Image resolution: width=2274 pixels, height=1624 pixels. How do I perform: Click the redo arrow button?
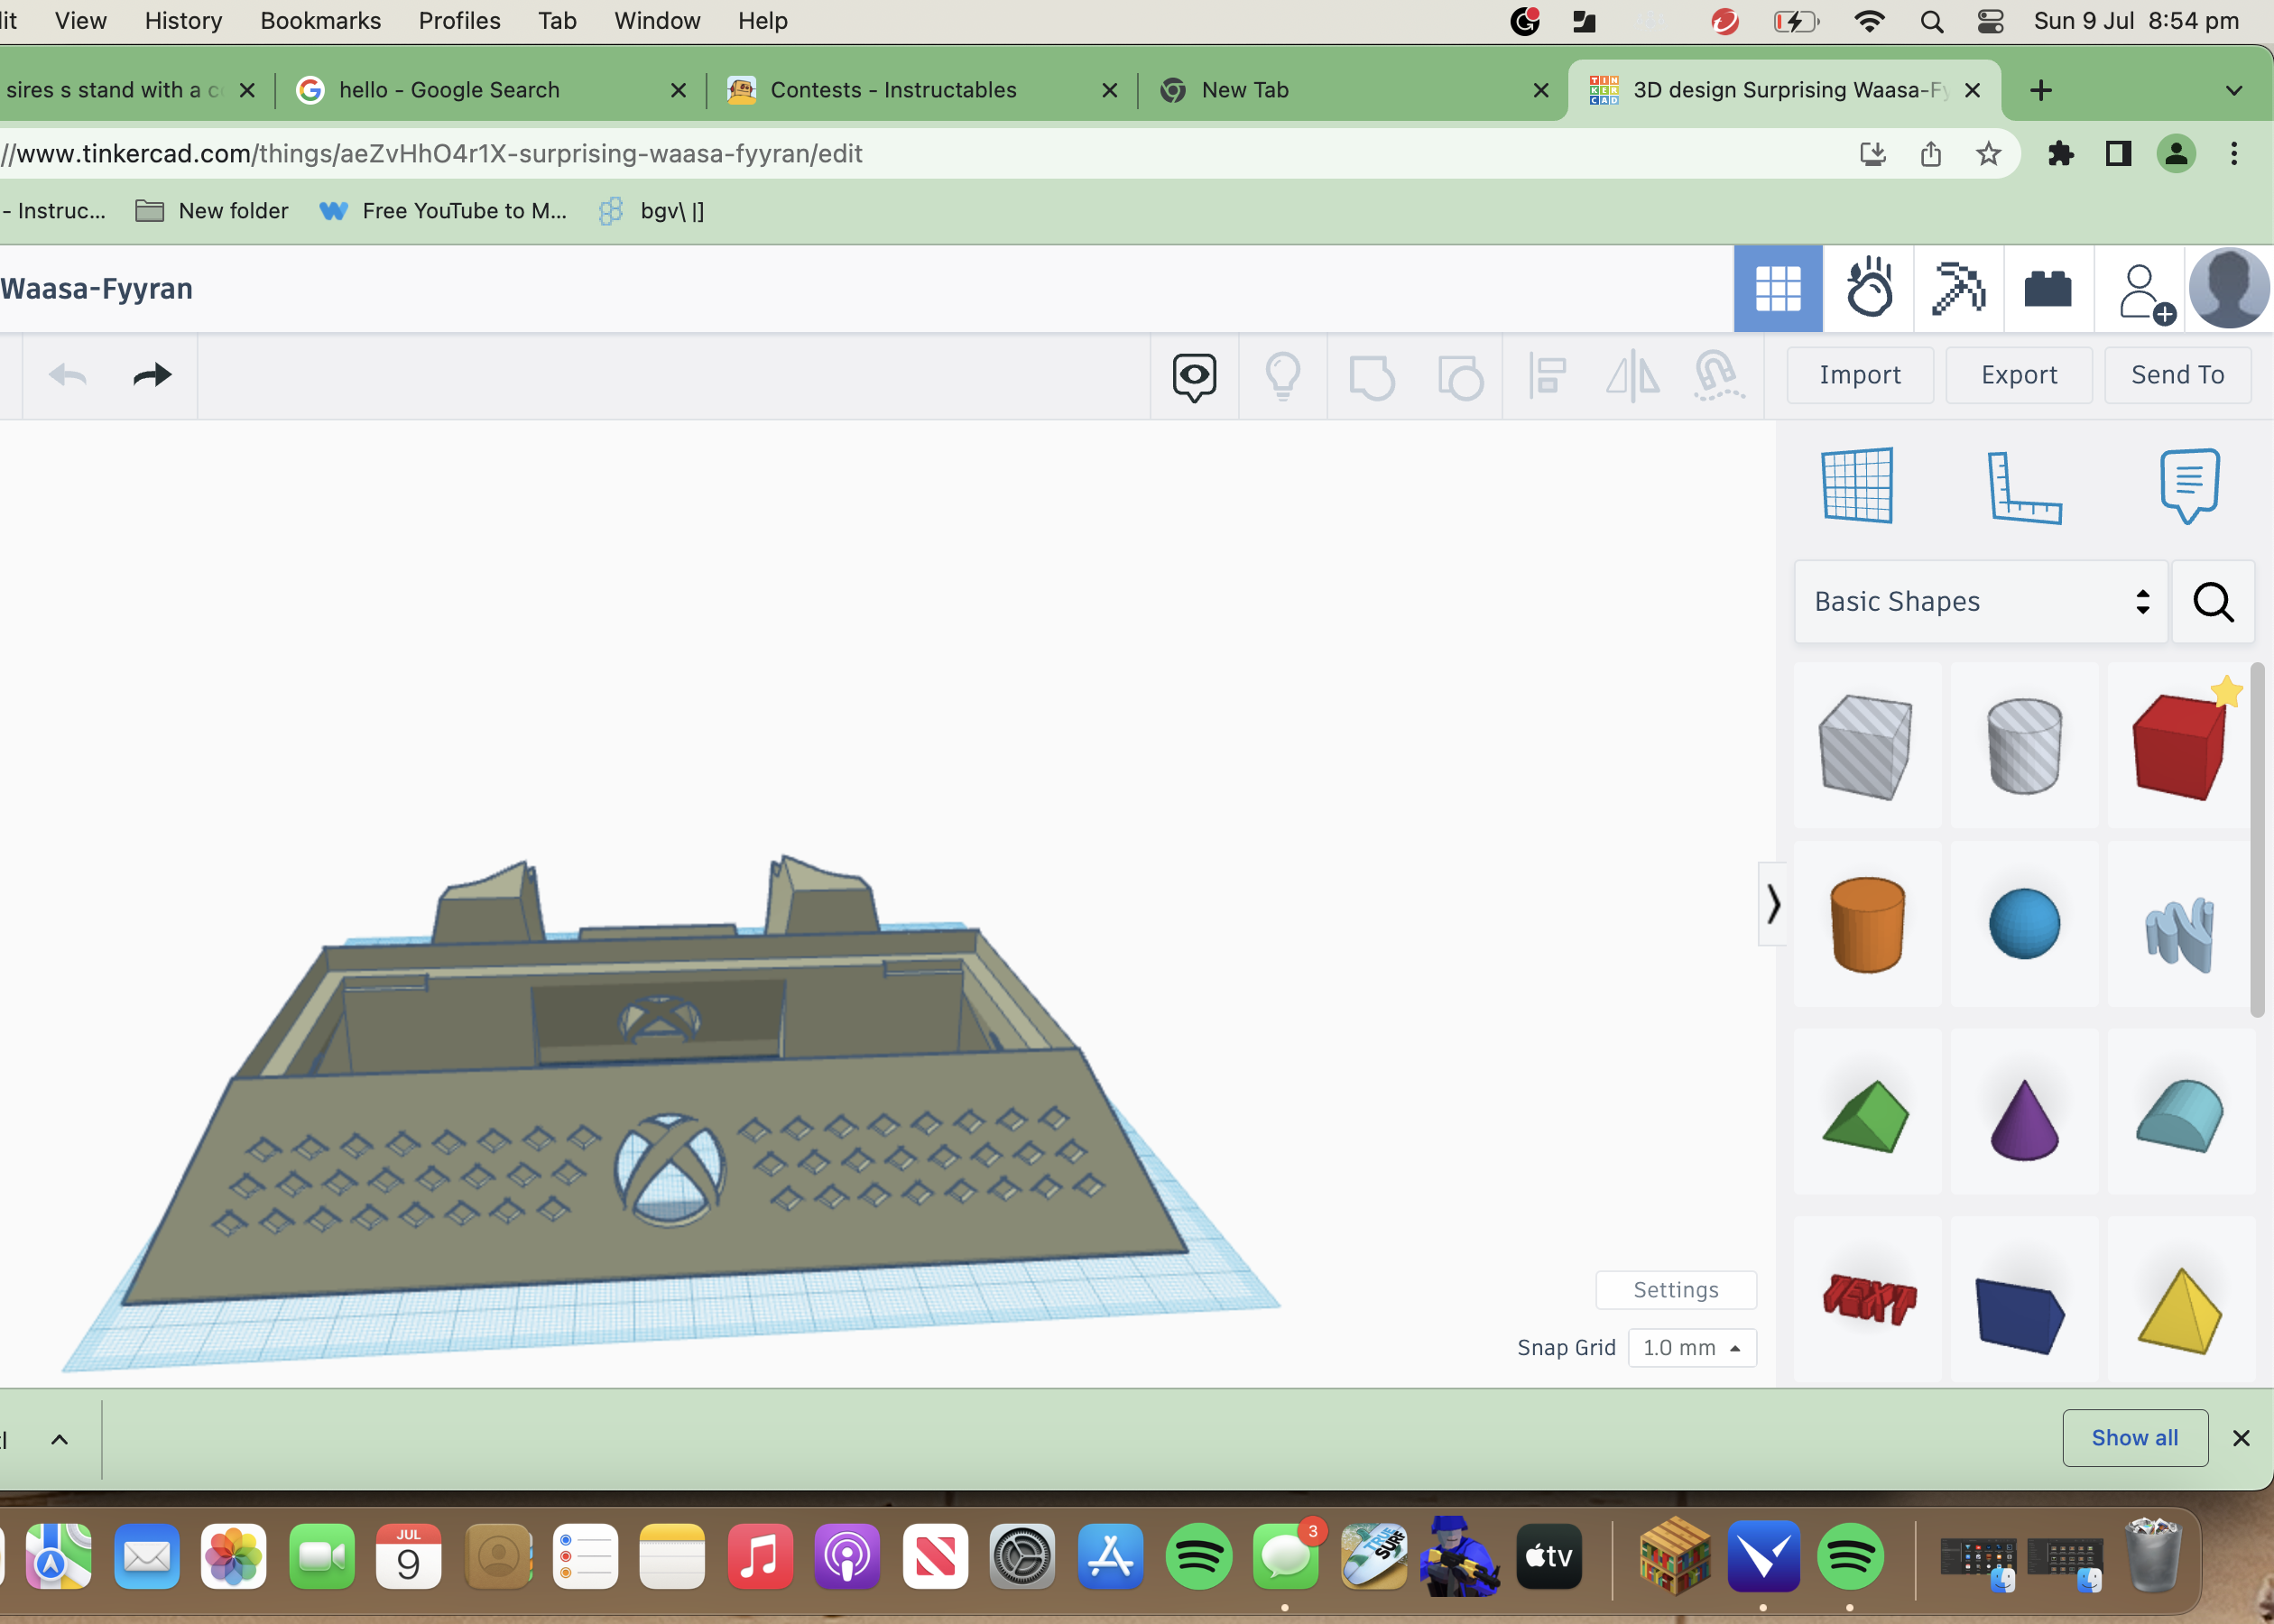pyautogui.click(x=152, y=376)
